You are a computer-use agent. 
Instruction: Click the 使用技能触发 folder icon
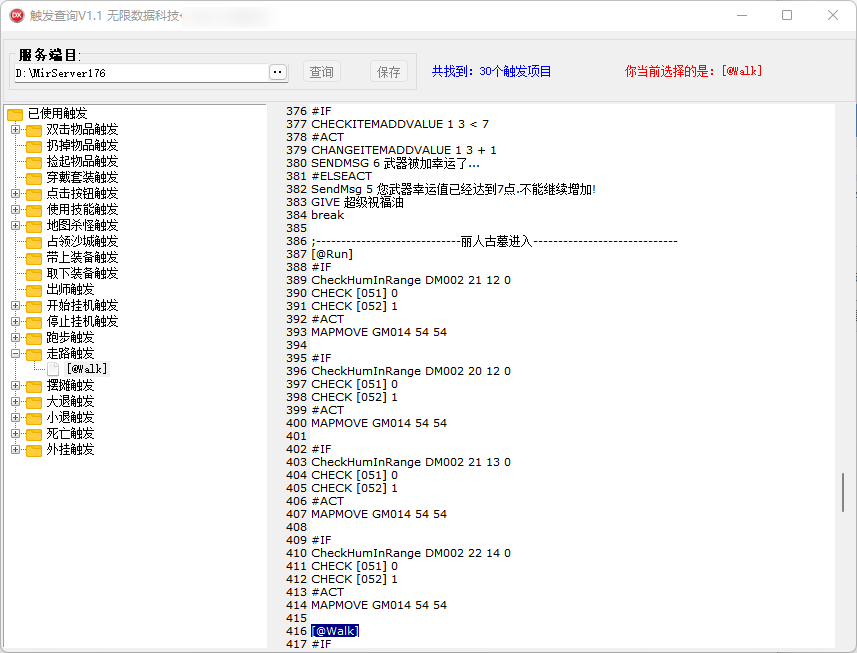click(34, 210)
